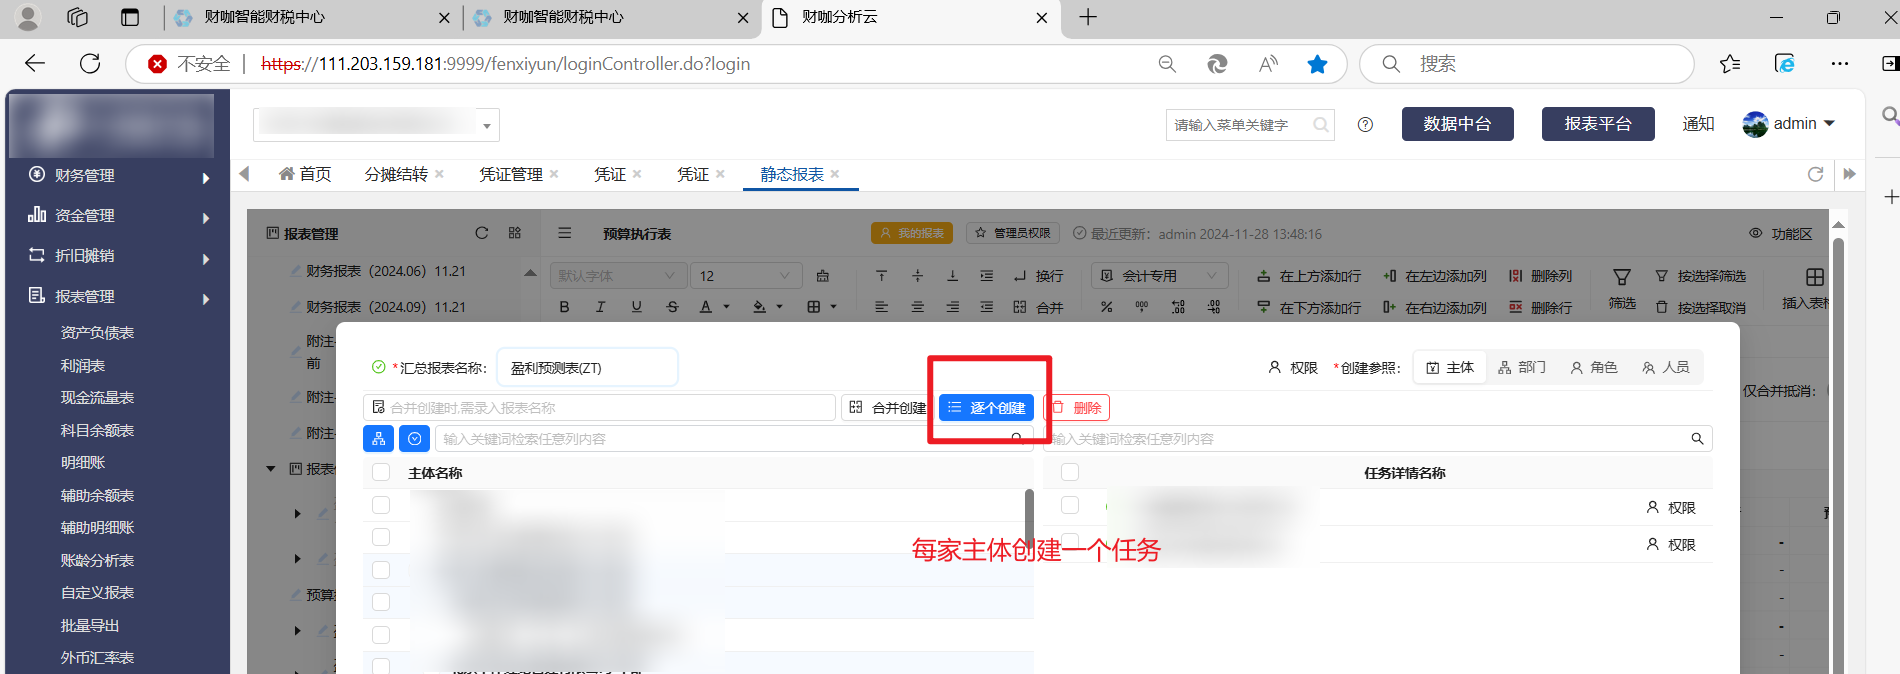Tick the first row checkbox under 主体名称

[381, 505]
